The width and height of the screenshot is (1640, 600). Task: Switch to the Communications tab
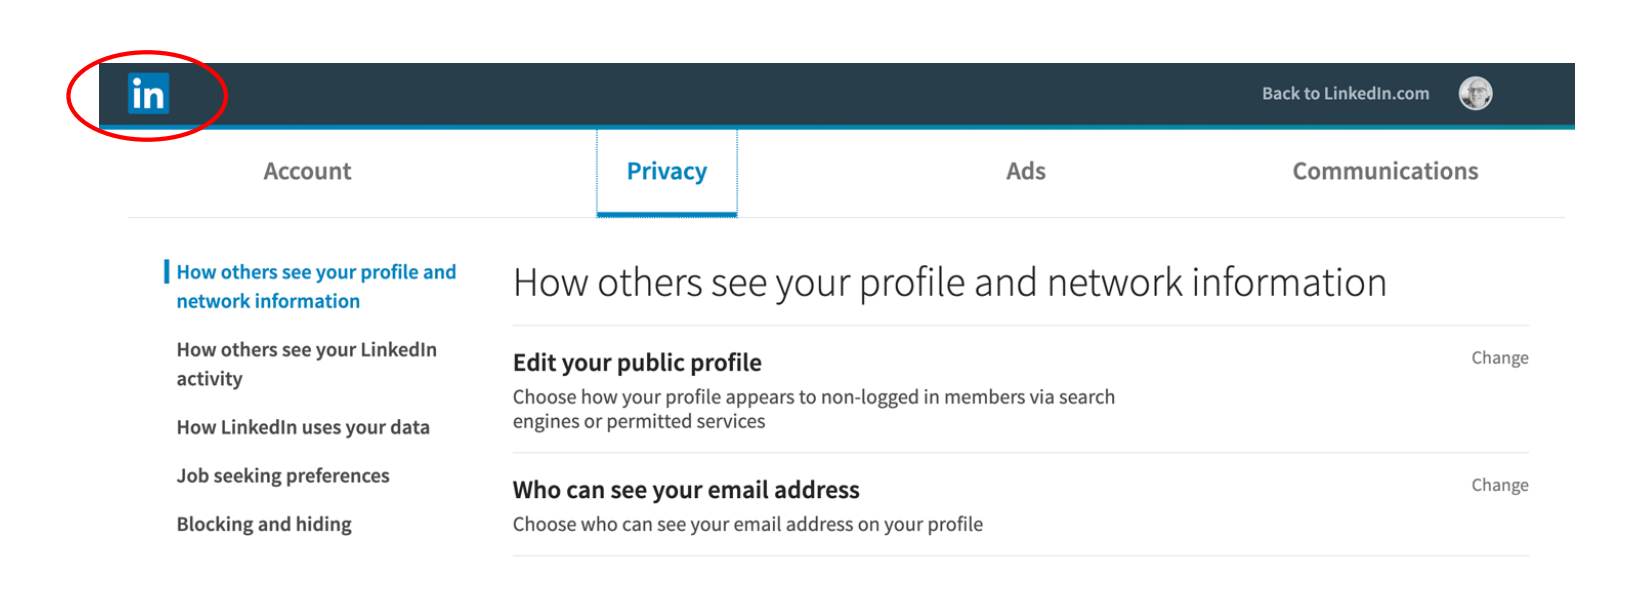click(x=1385, y=171)
